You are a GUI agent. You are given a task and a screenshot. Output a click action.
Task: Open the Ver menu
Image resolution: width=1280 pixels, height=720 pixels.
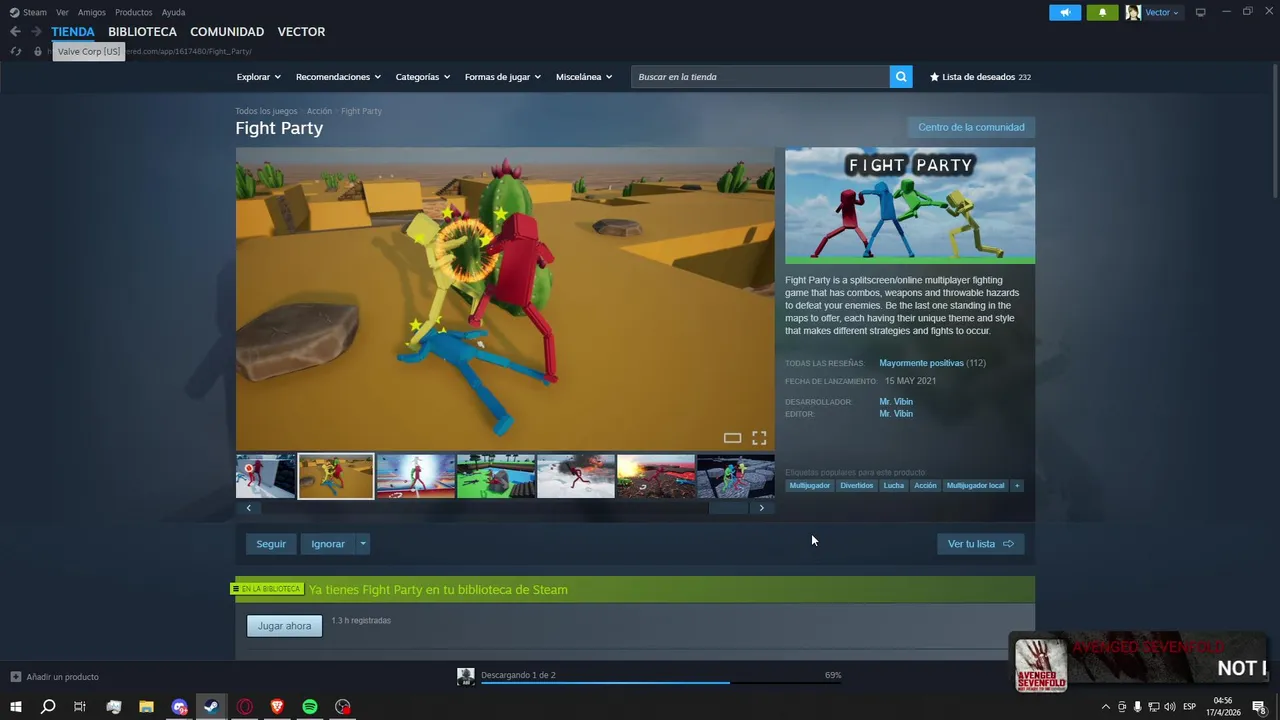tap(62, 12)
